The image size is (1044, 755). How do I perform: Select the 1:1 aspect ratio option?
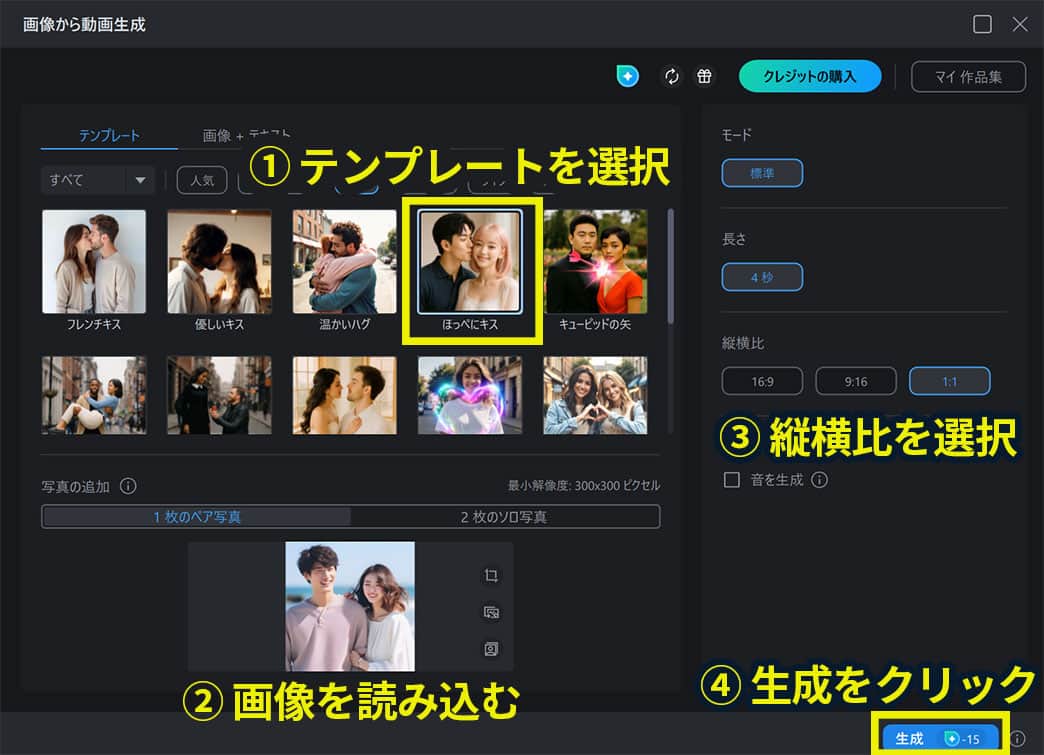point(948,380)
